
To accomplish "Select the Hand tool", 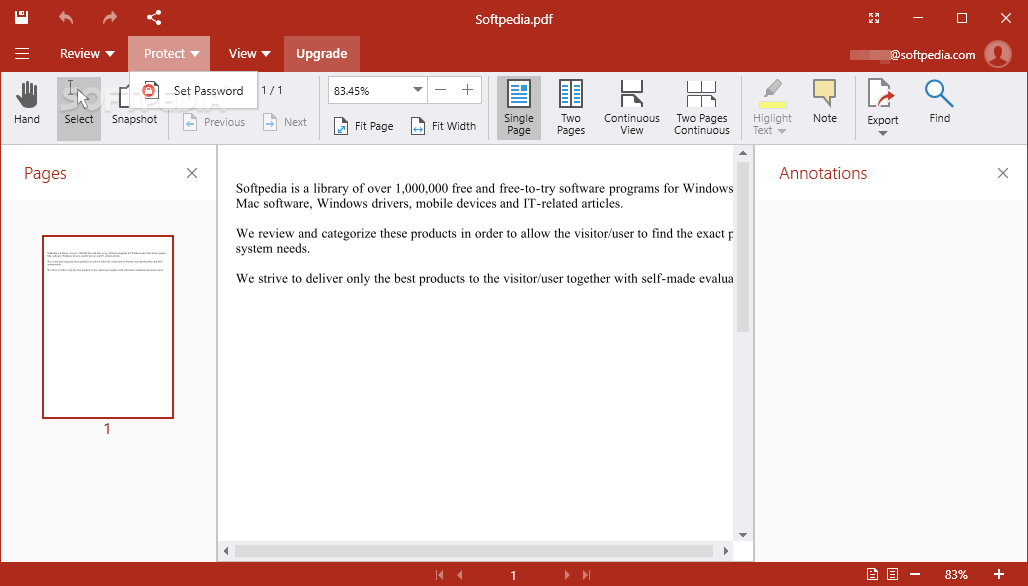I will [27, 104].
